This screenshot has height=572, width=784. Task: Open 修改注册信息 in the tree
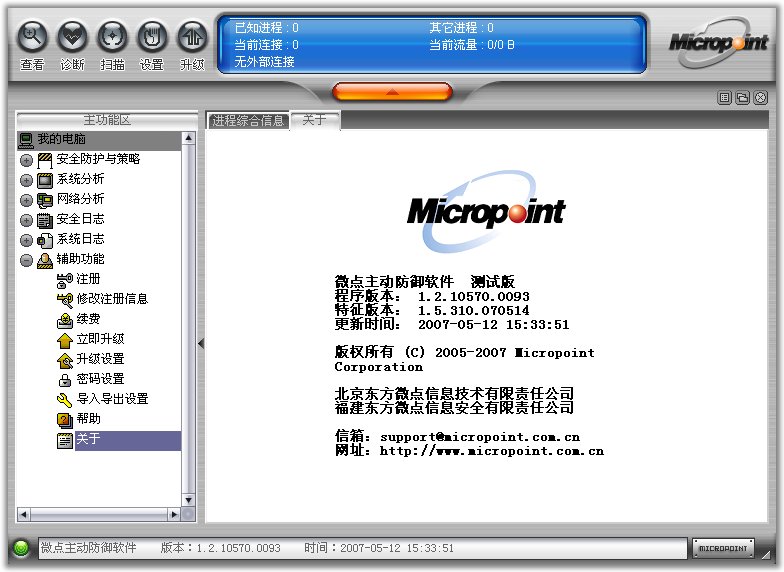coord(112,299)
